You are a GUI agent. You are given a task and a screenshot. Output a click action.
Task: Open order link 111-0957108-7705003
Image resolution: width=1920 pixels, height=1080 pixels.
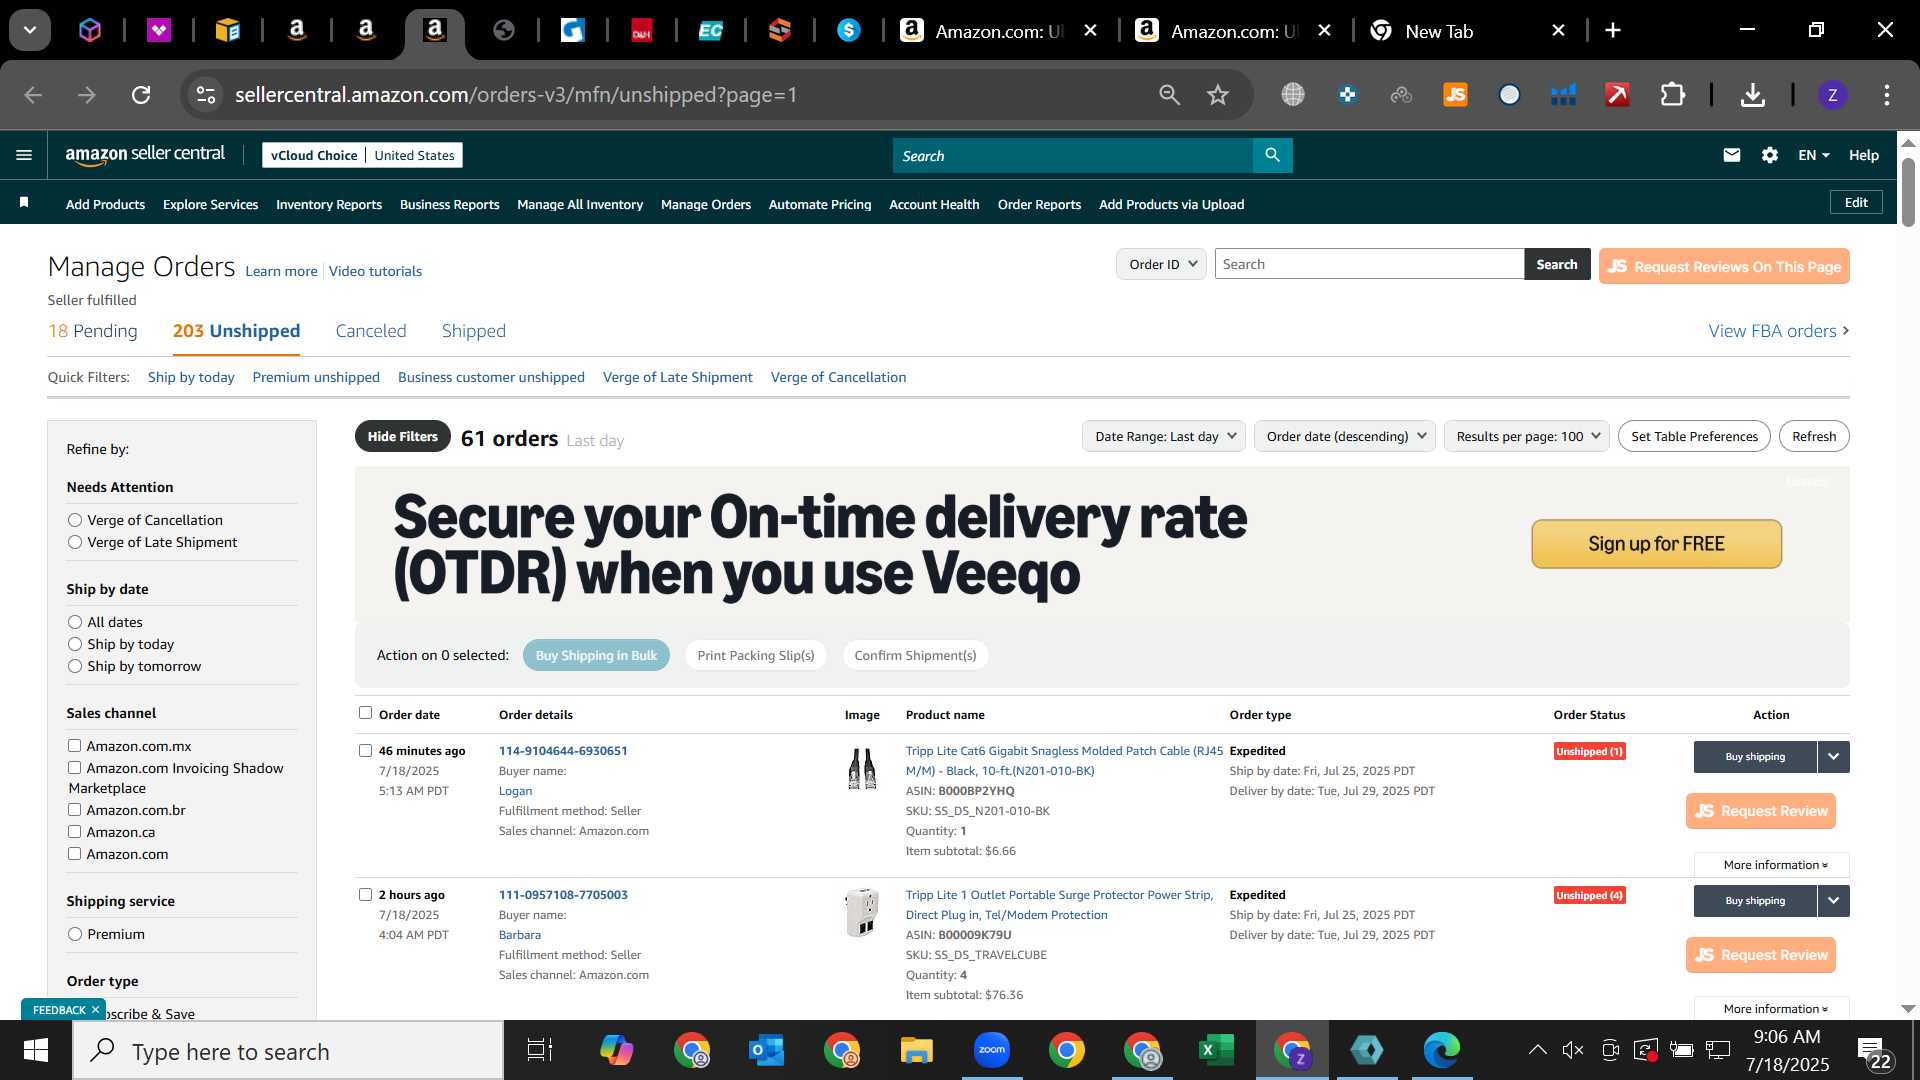tap(563, 895)
